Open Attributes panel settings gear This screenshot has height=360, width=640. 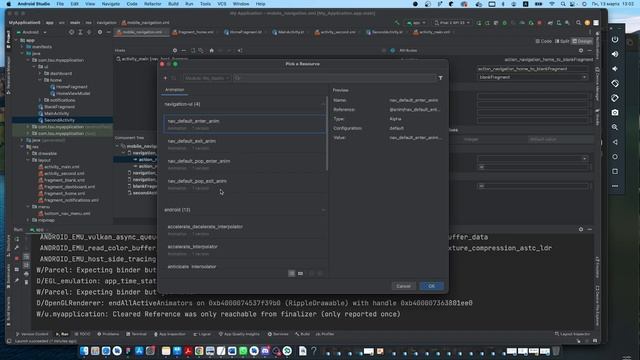(x=581, y=51)
